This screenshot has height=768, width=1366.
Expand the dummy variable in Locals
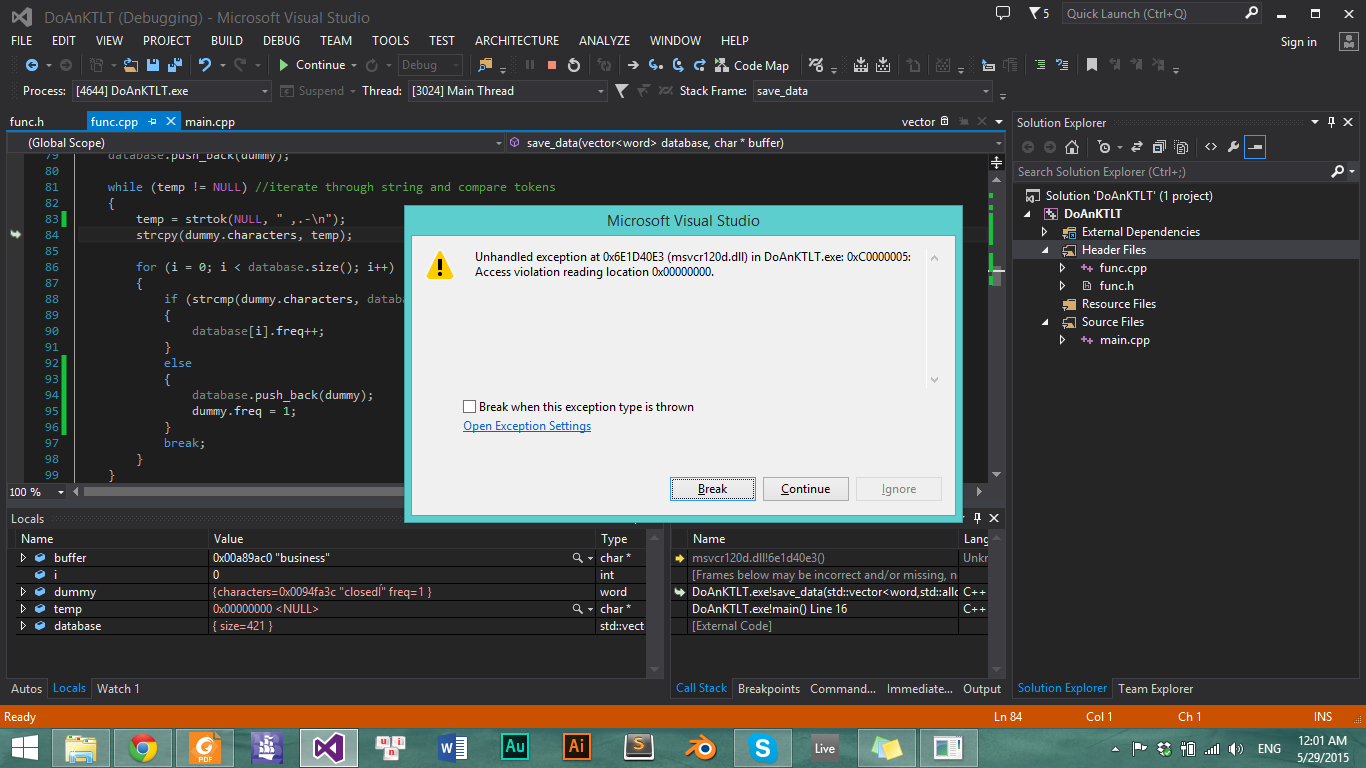click(23, 592)
